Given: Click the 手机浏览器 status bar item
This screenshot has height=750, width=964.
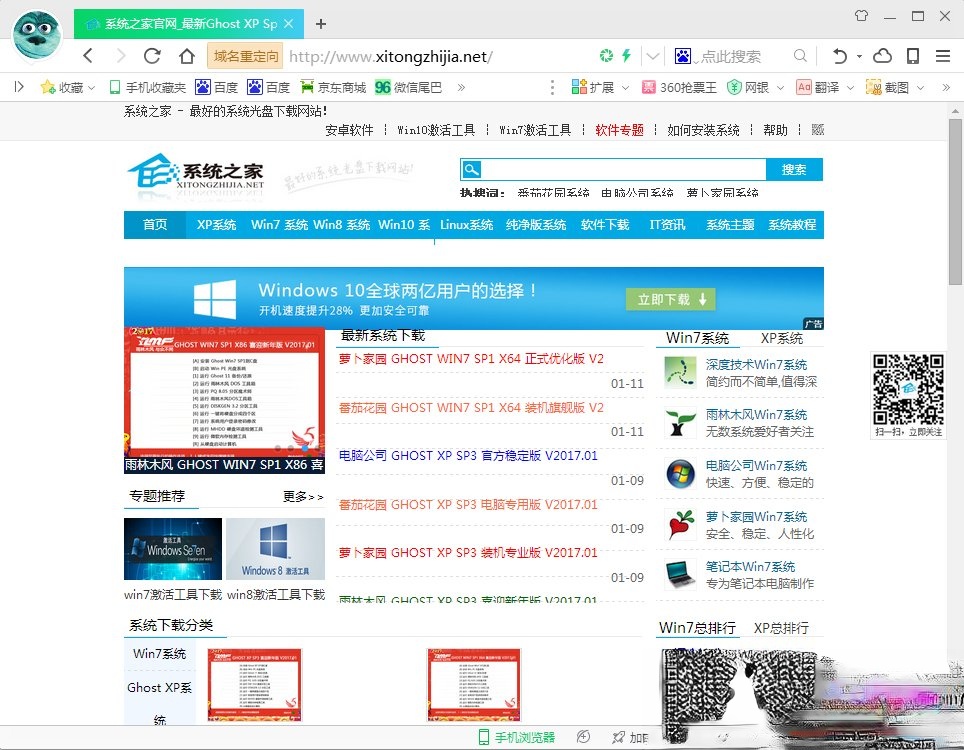Looking at the screenshot, I should coord(516,737).
